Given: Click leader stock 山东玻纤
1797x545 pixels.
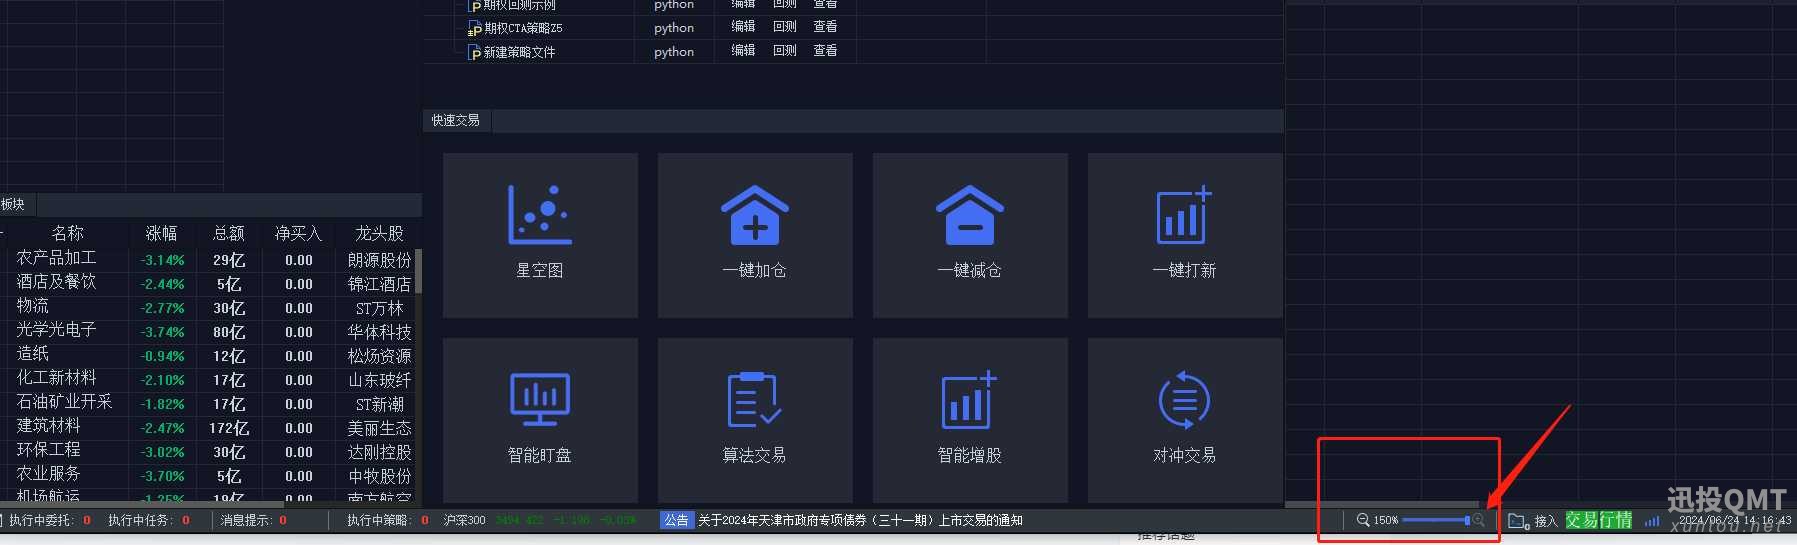Looking at the screenshot, I should coord(379,380).
